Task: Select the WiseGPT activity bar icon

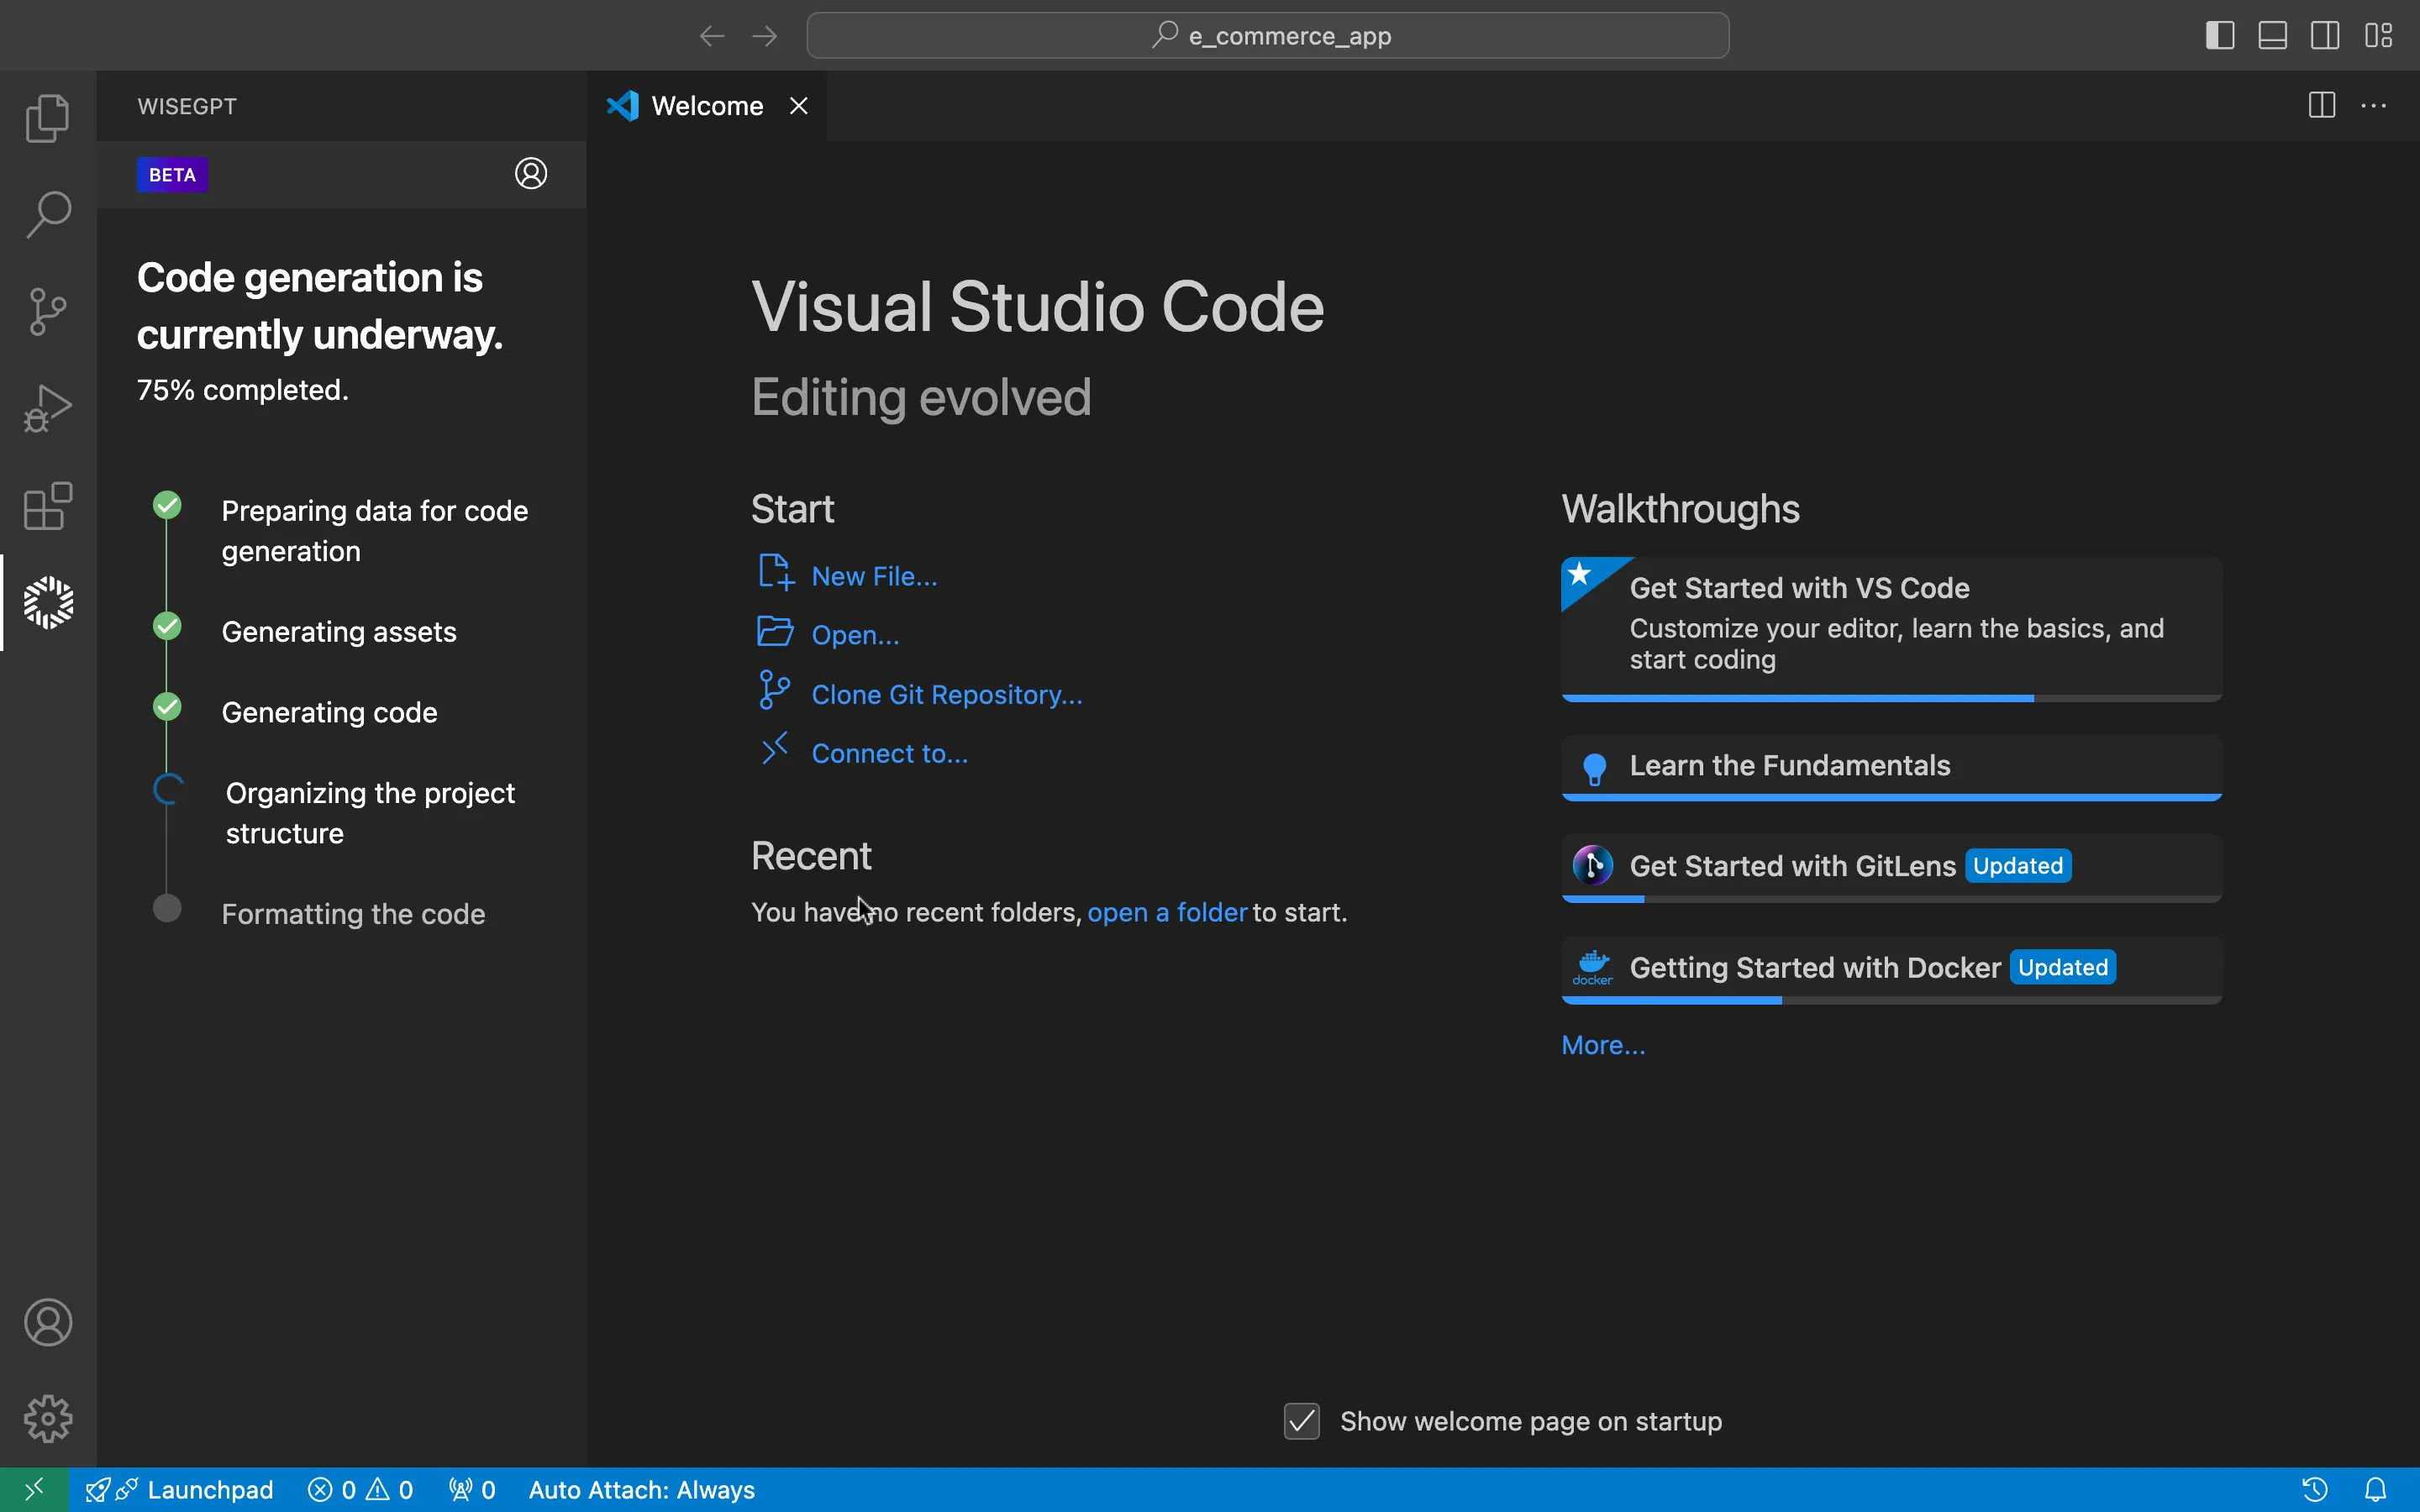Action: pos(48,603)
